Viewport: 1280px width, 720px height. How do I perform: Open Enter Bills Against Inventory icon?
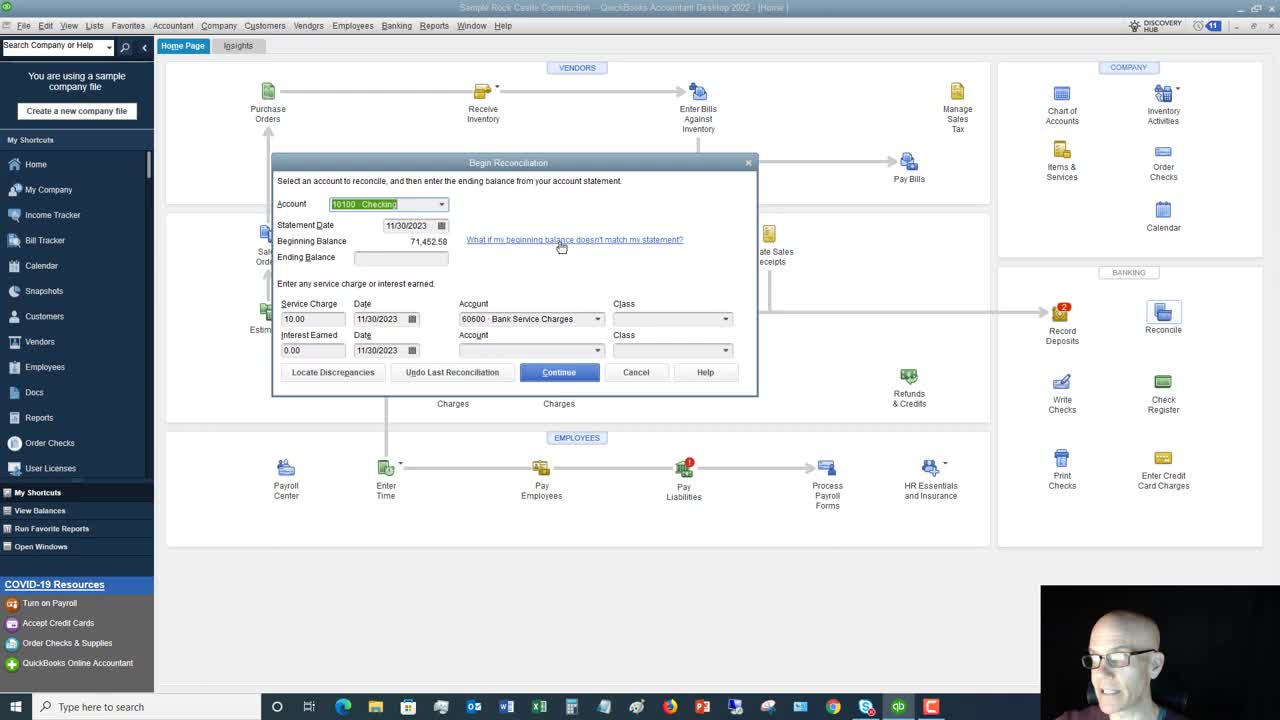click(x=698, y=92)
